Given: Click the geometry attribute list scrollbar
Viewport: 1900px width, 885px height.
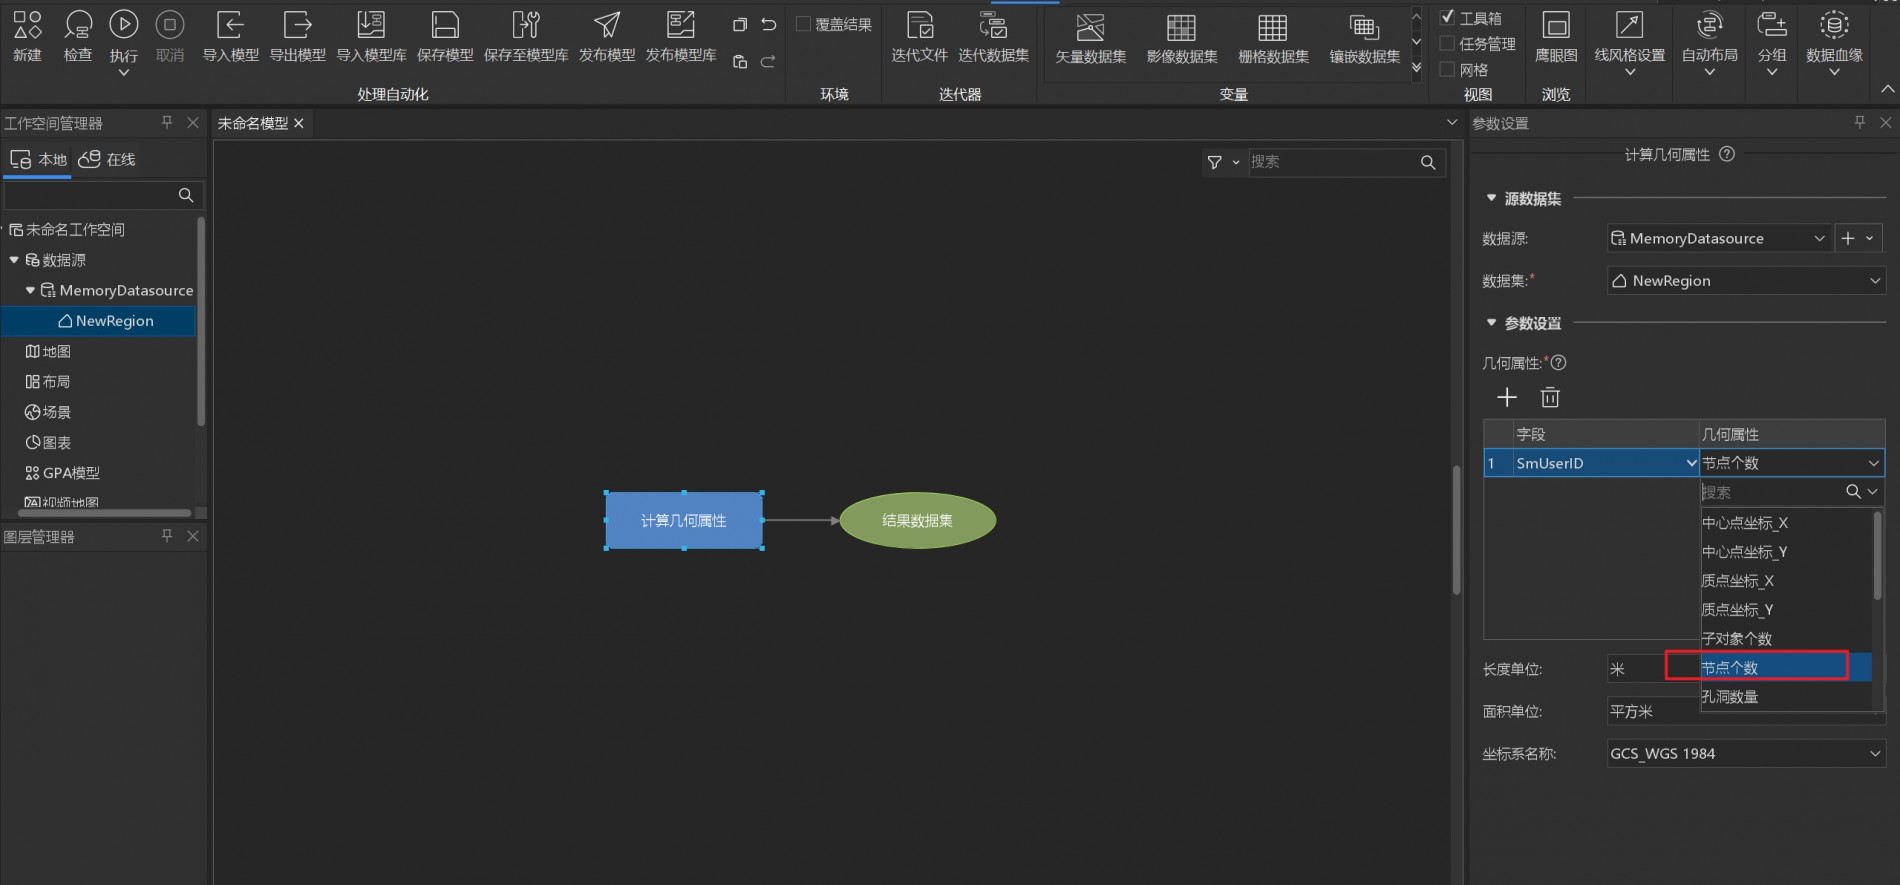Looking at the screenshot, I should point(1877,556).
